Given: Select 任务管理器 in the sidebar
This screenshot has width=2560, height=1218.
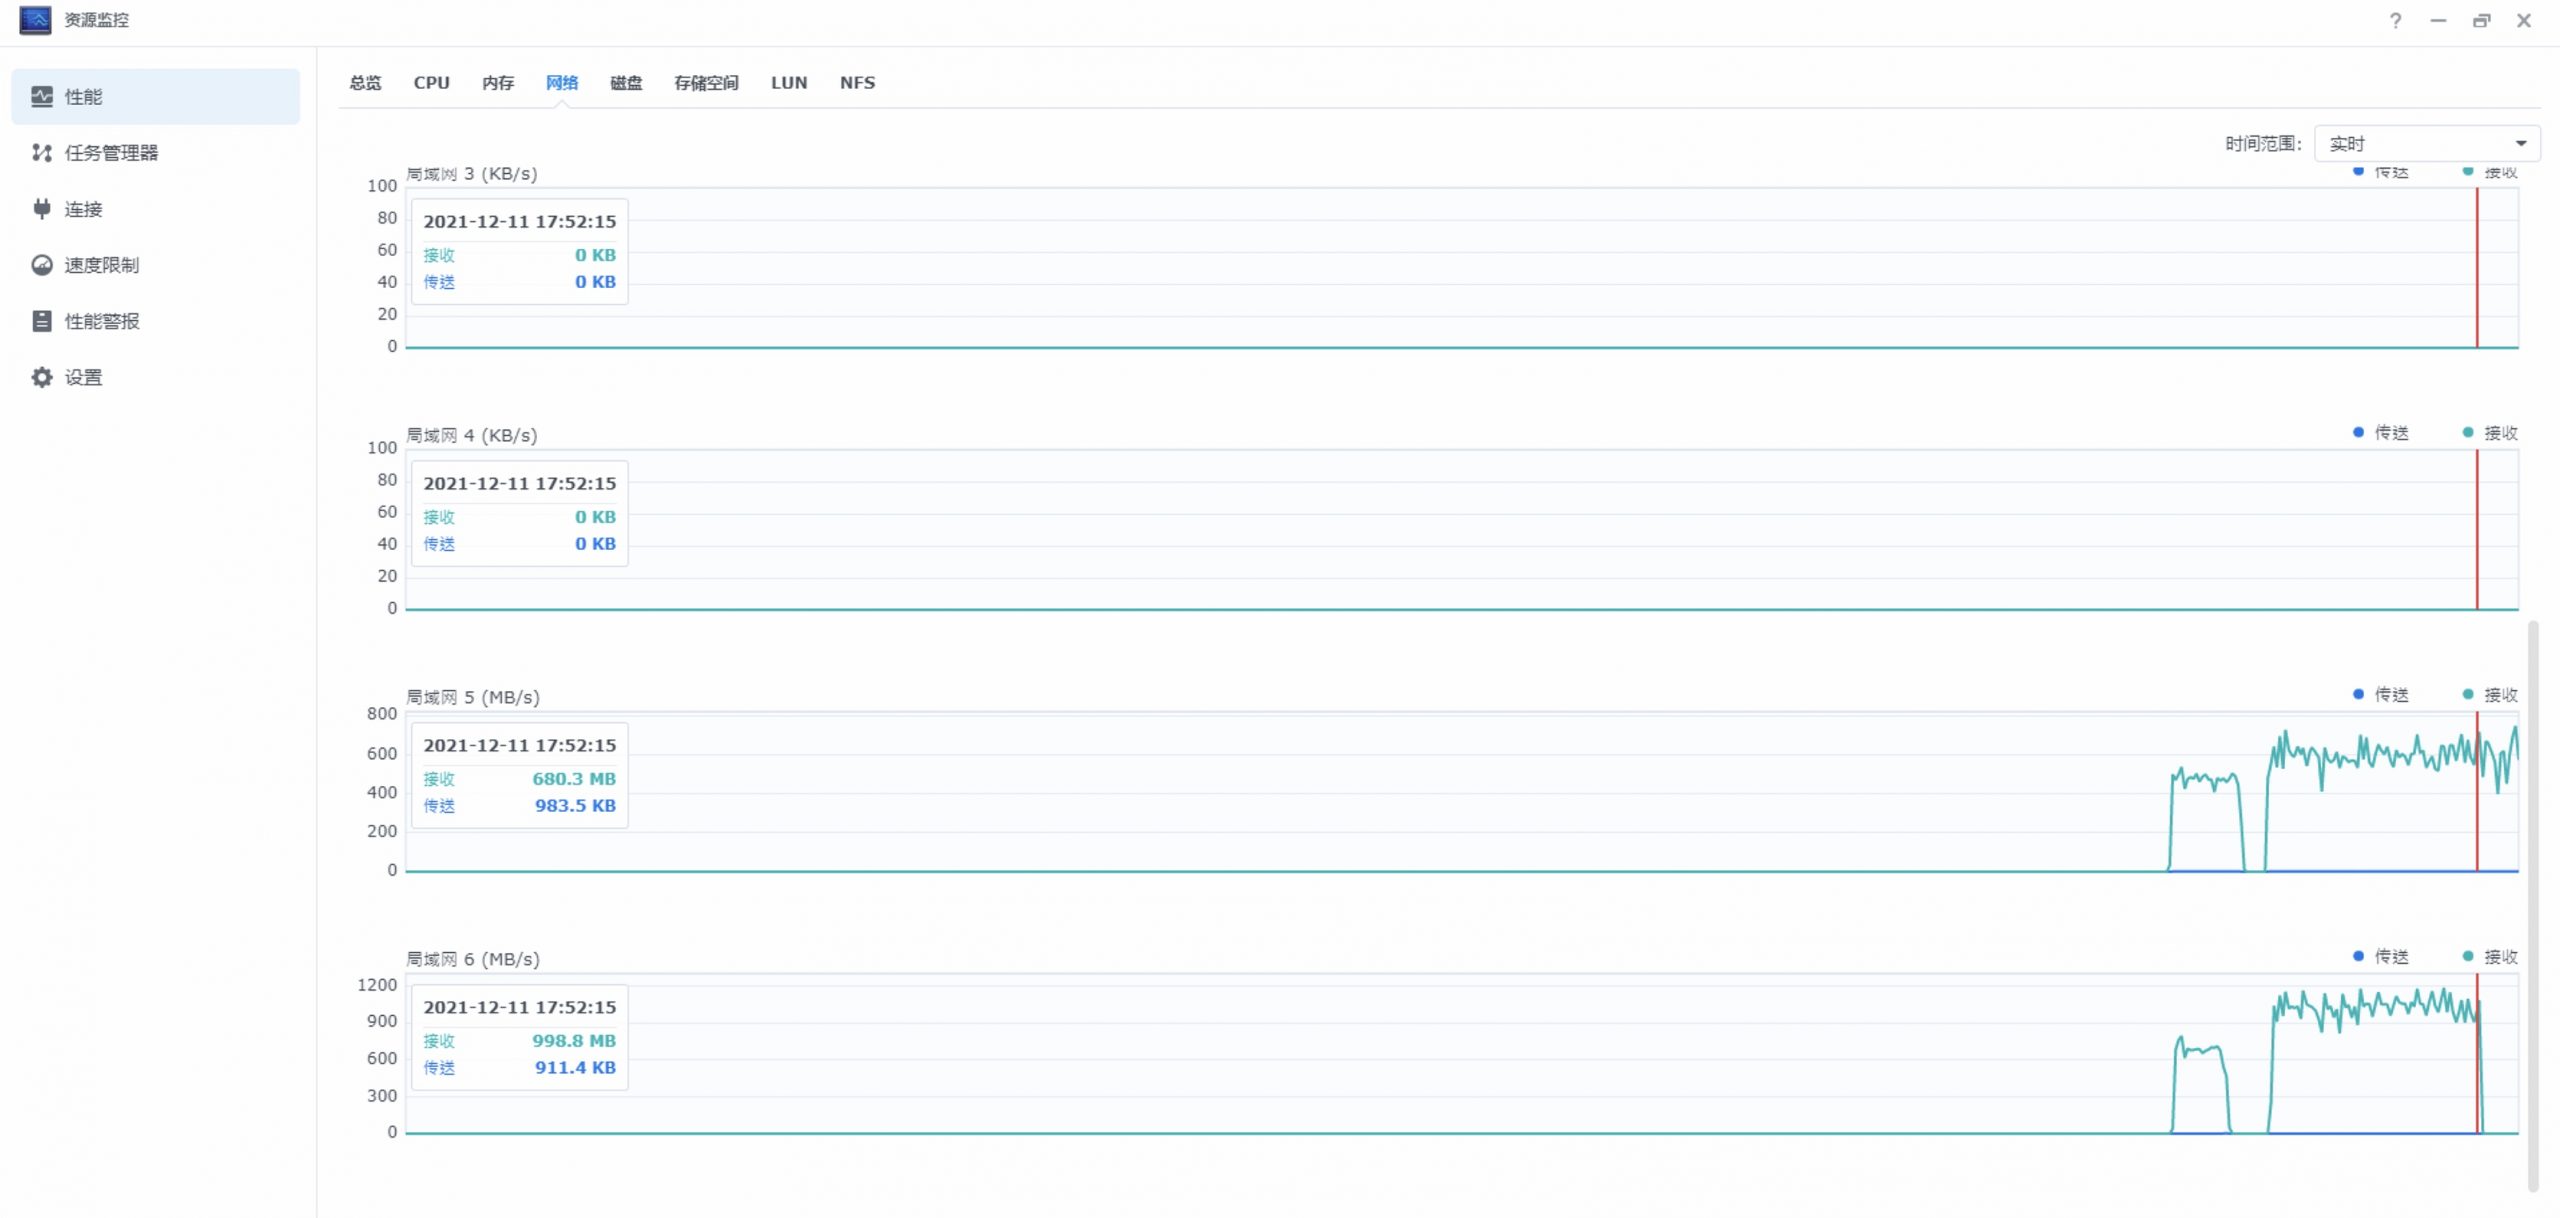Looking at the screenshot, I should pos(155,152).
